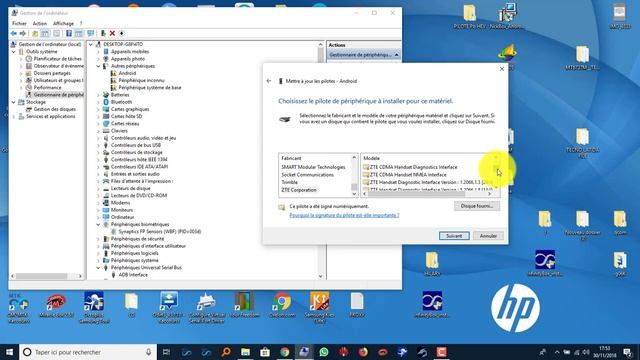Screen dimensions: 640x360
Task: Click the red C app icon in the taskbar
Action: point(441,352)
